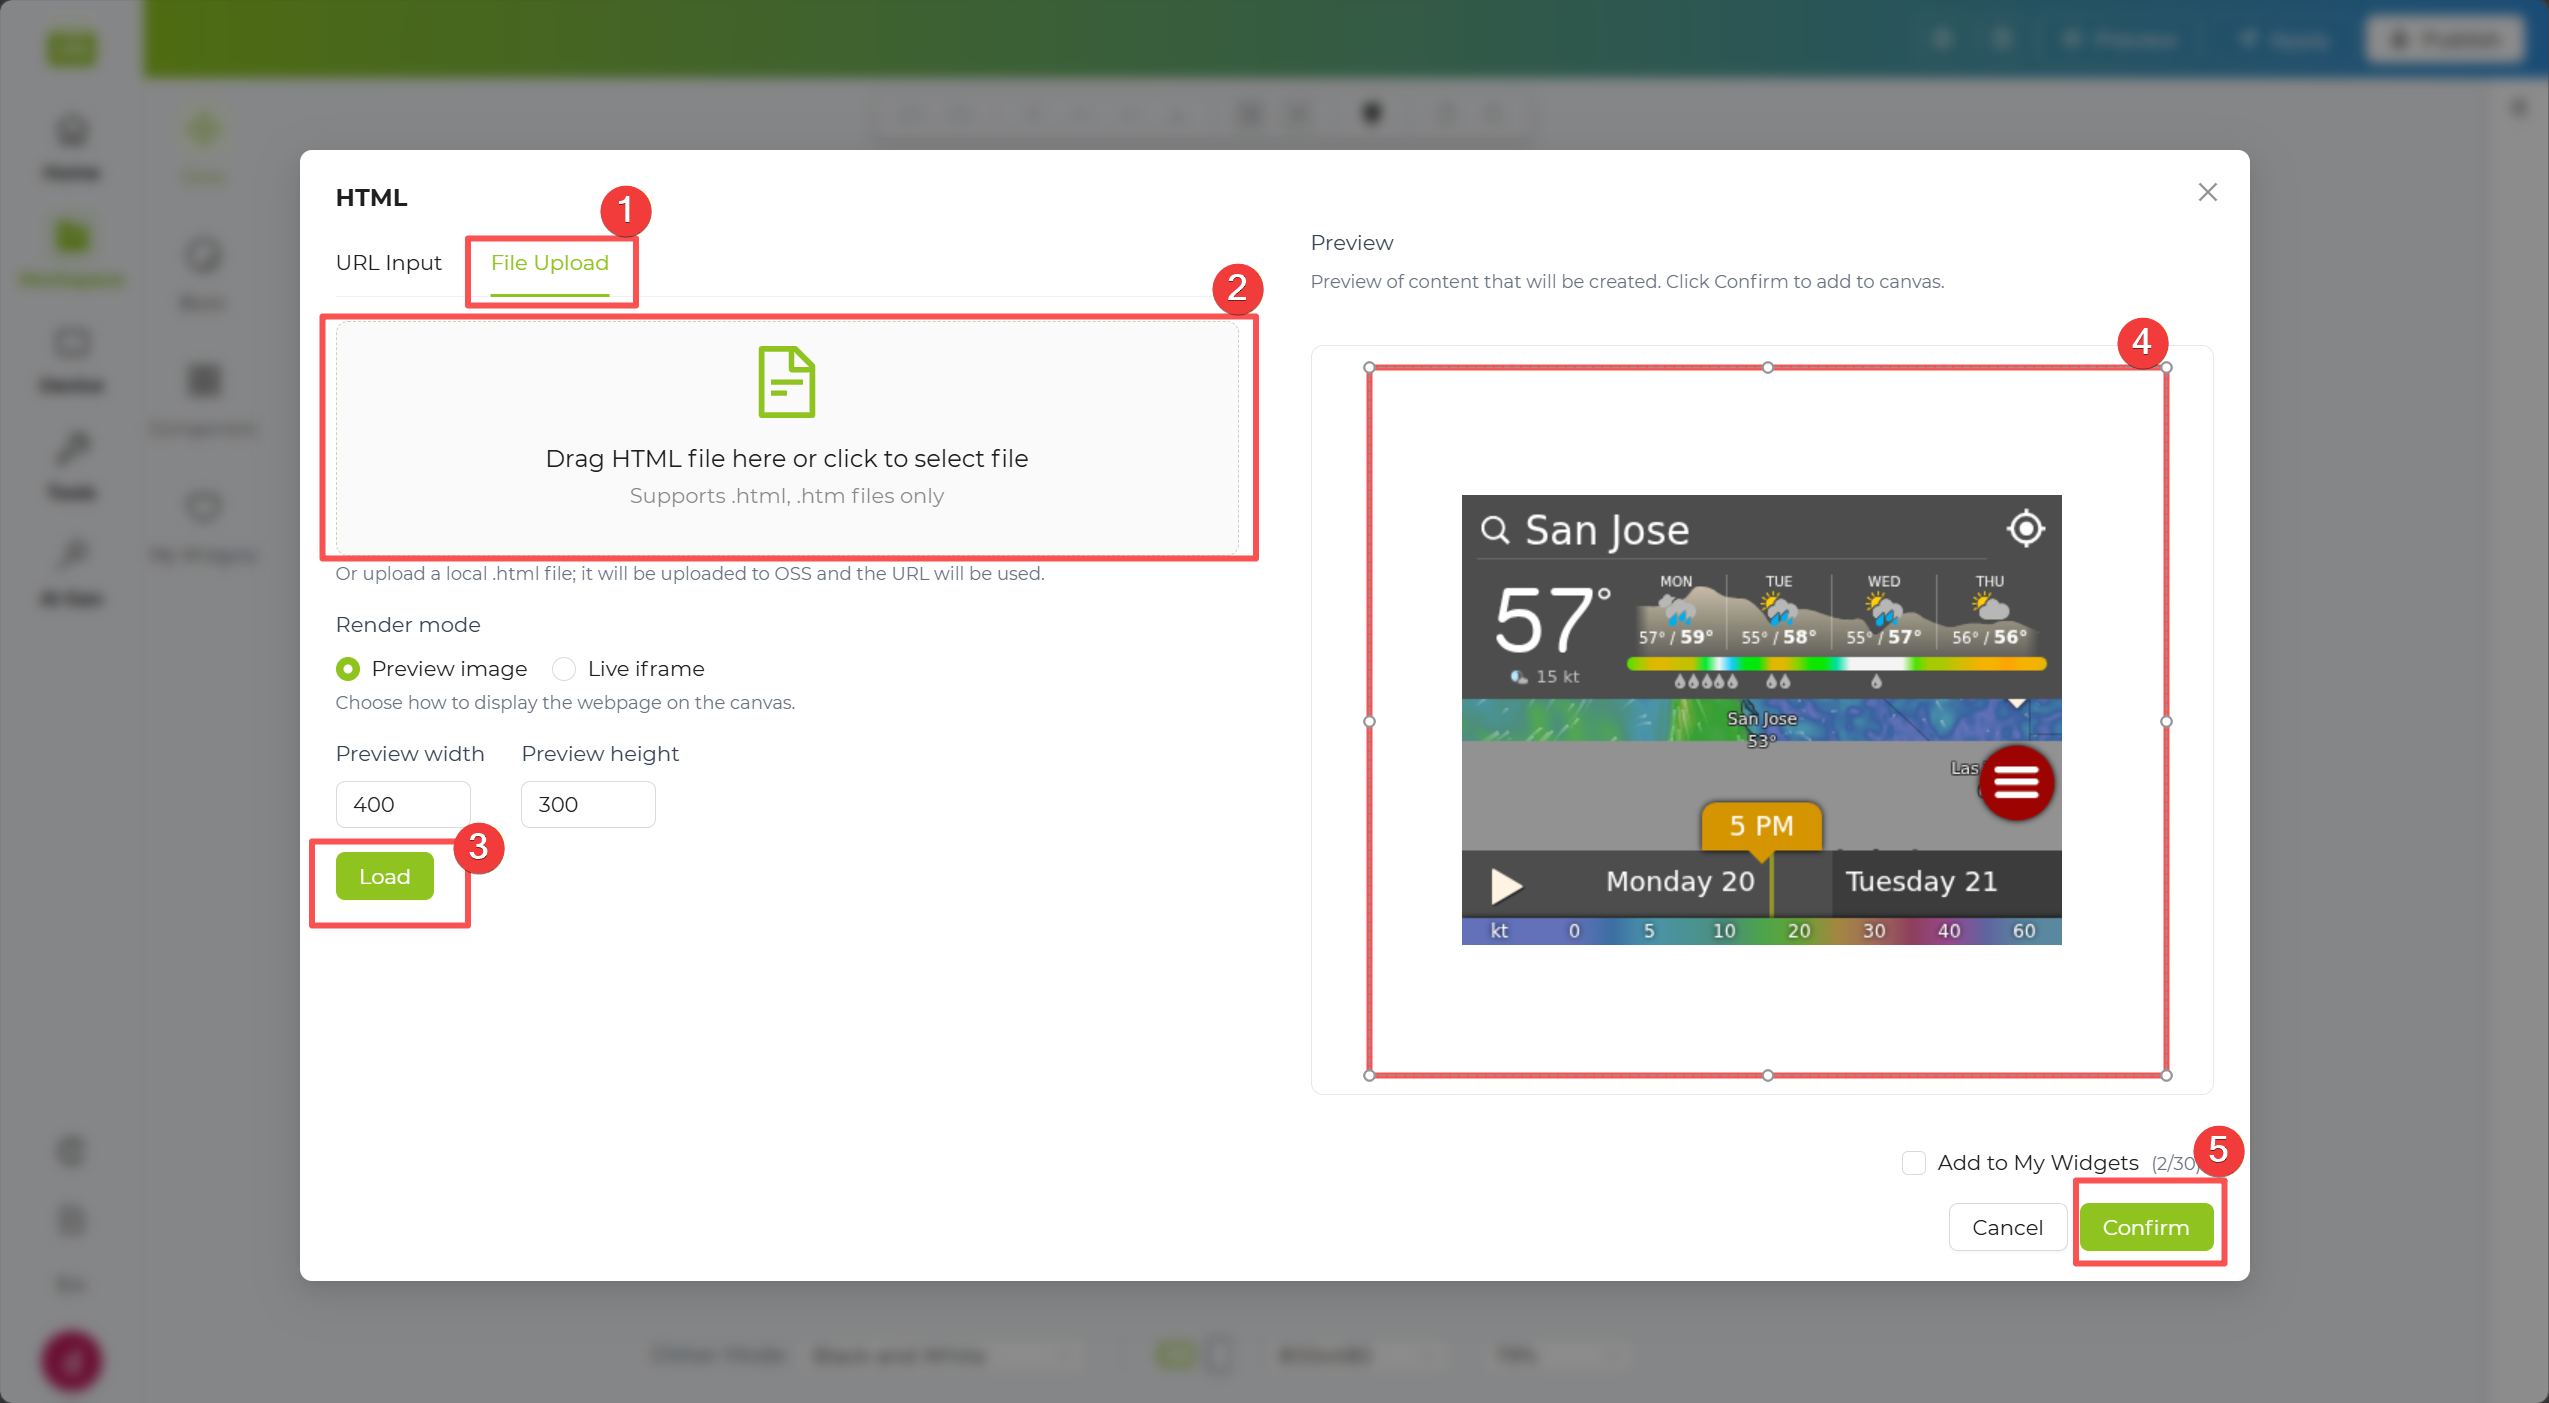This screenshot has height=1403, width=2549.
Task: Close the HTML dialog with the X
Action: [2208, 192]
